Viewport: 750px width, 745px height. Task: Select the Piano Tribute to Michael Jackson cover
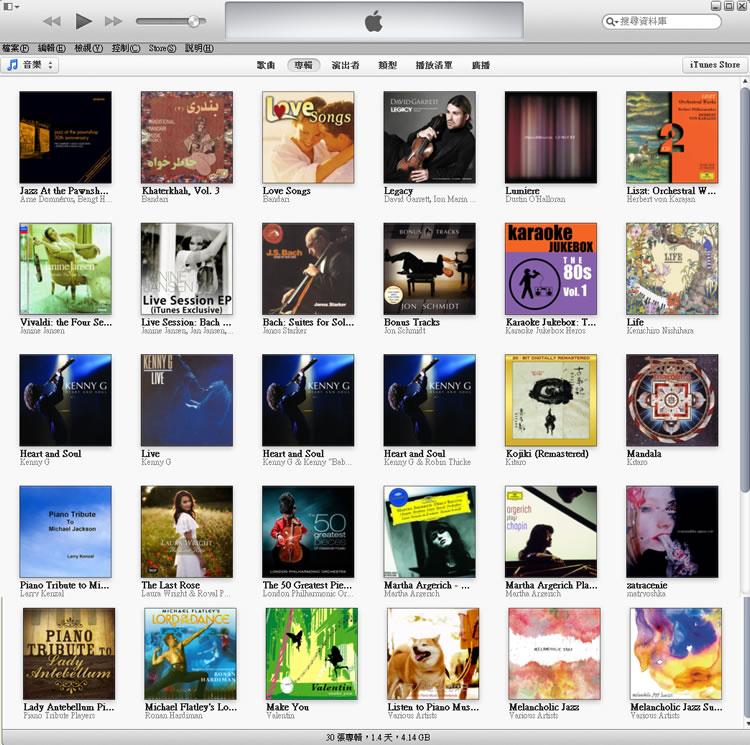66,532
